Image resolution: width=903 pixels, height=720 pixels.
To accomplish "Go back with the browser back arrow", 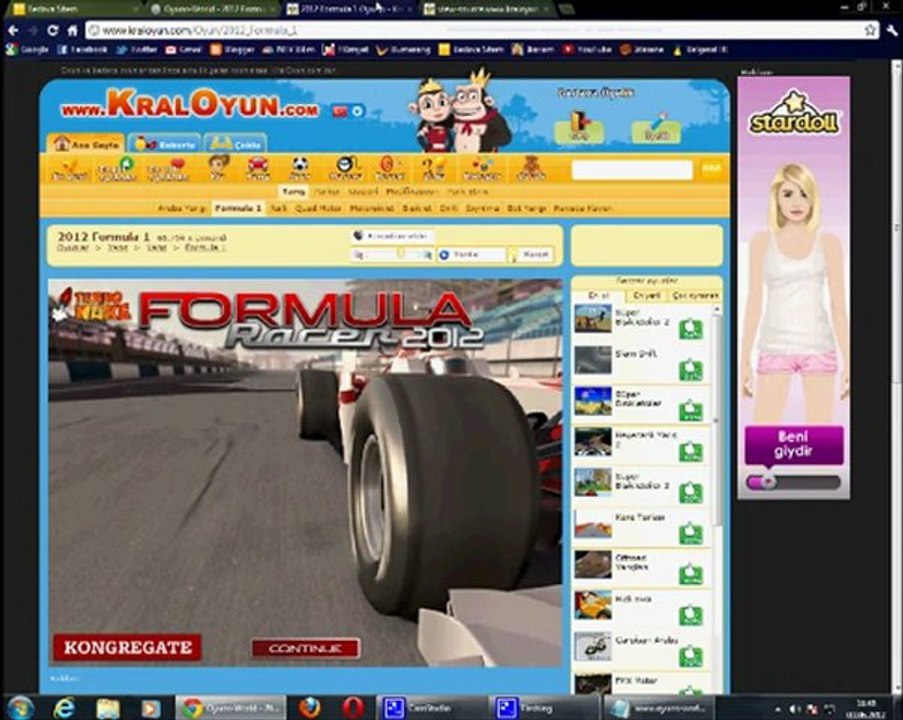I will (13, 30).
